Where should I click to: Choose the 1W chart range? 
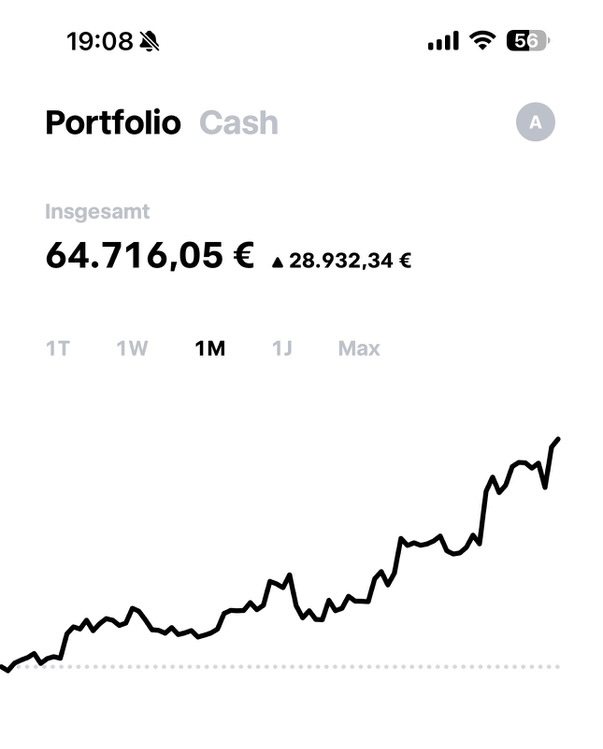click(132, 348)
